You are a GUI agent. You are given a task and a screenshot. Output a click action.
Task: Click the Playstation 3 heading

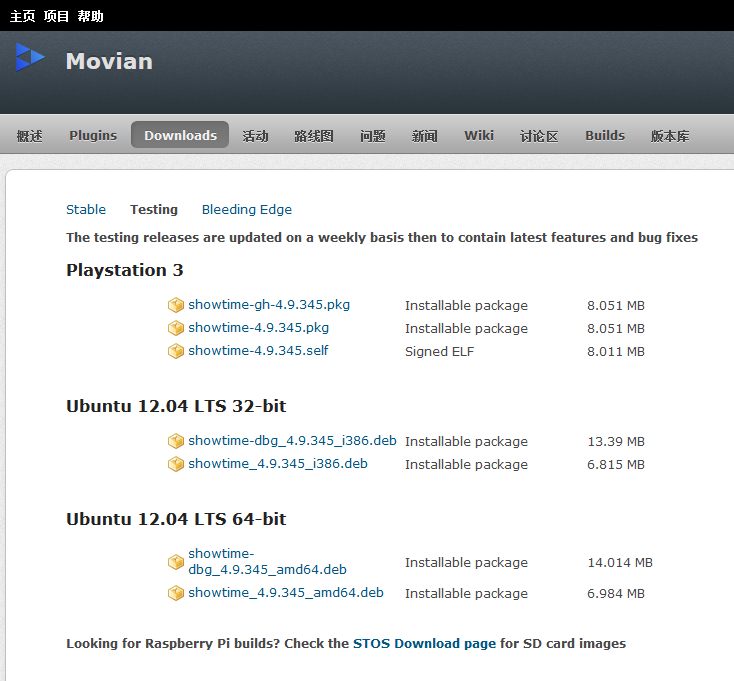point(125,270)
